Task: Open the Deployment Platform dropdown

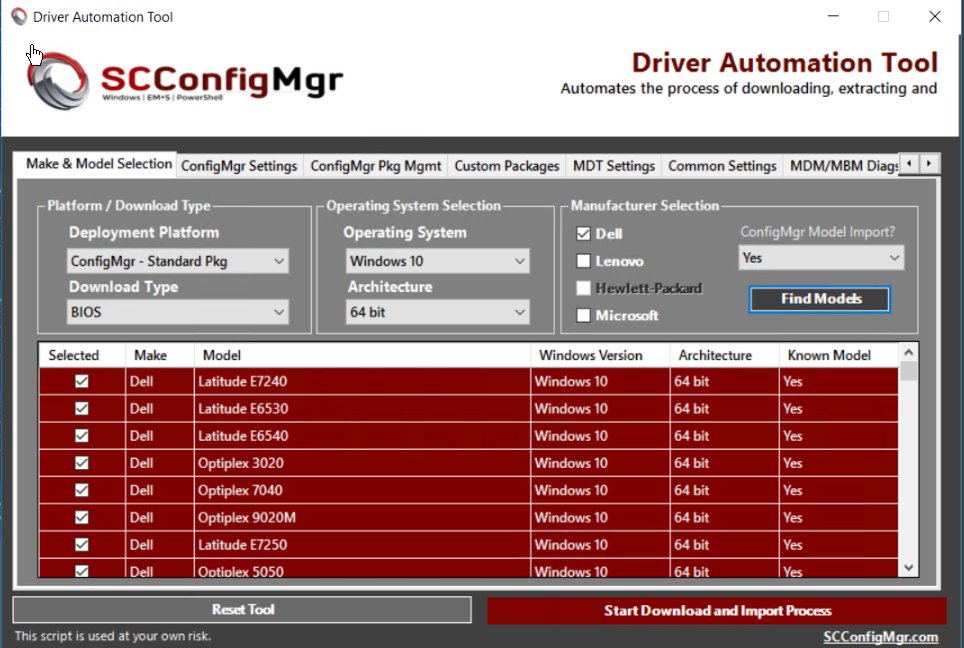Action: (x=178, y=261)
